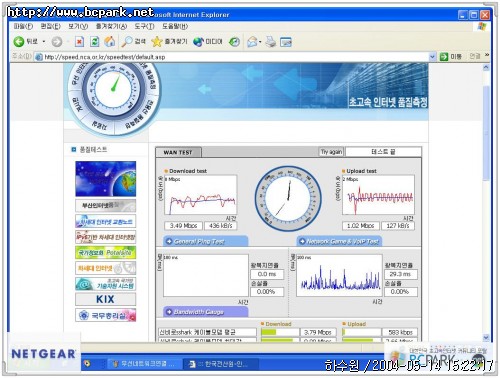
Task: Click the Edit page toolbar icon
Action: (286, 42)
